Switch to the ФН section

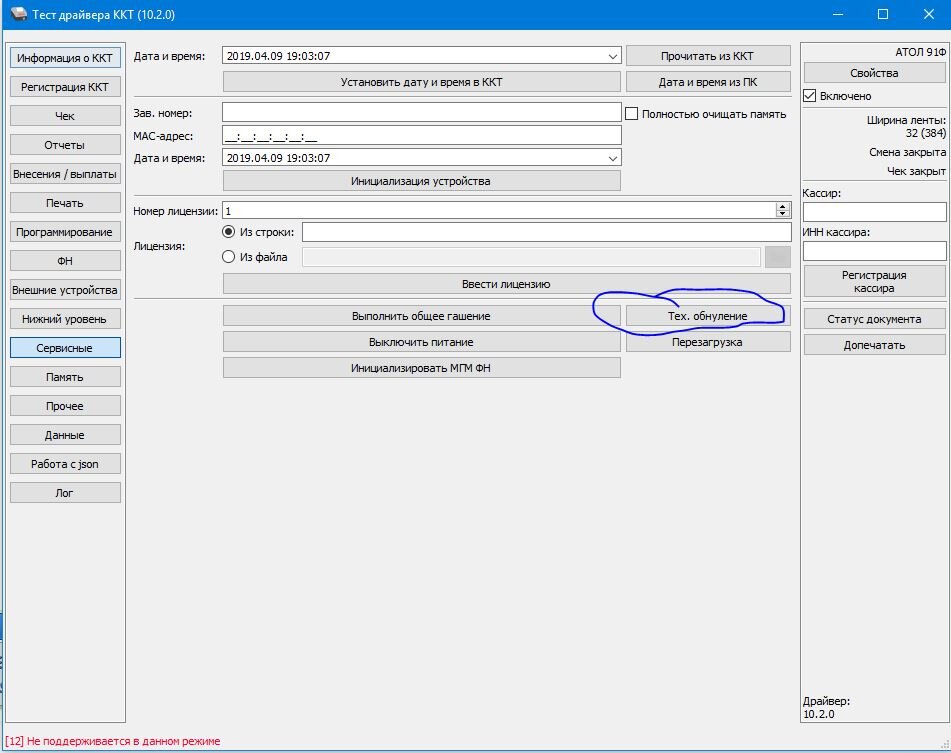tap(65, 261)
